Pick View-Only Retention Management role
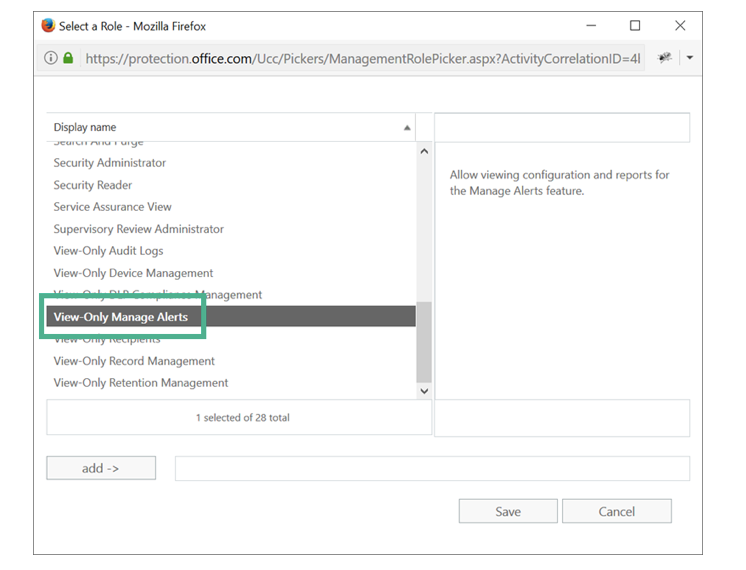Image resolution: width=746 pixels, height=570 pixels. (x=141, y=383)
